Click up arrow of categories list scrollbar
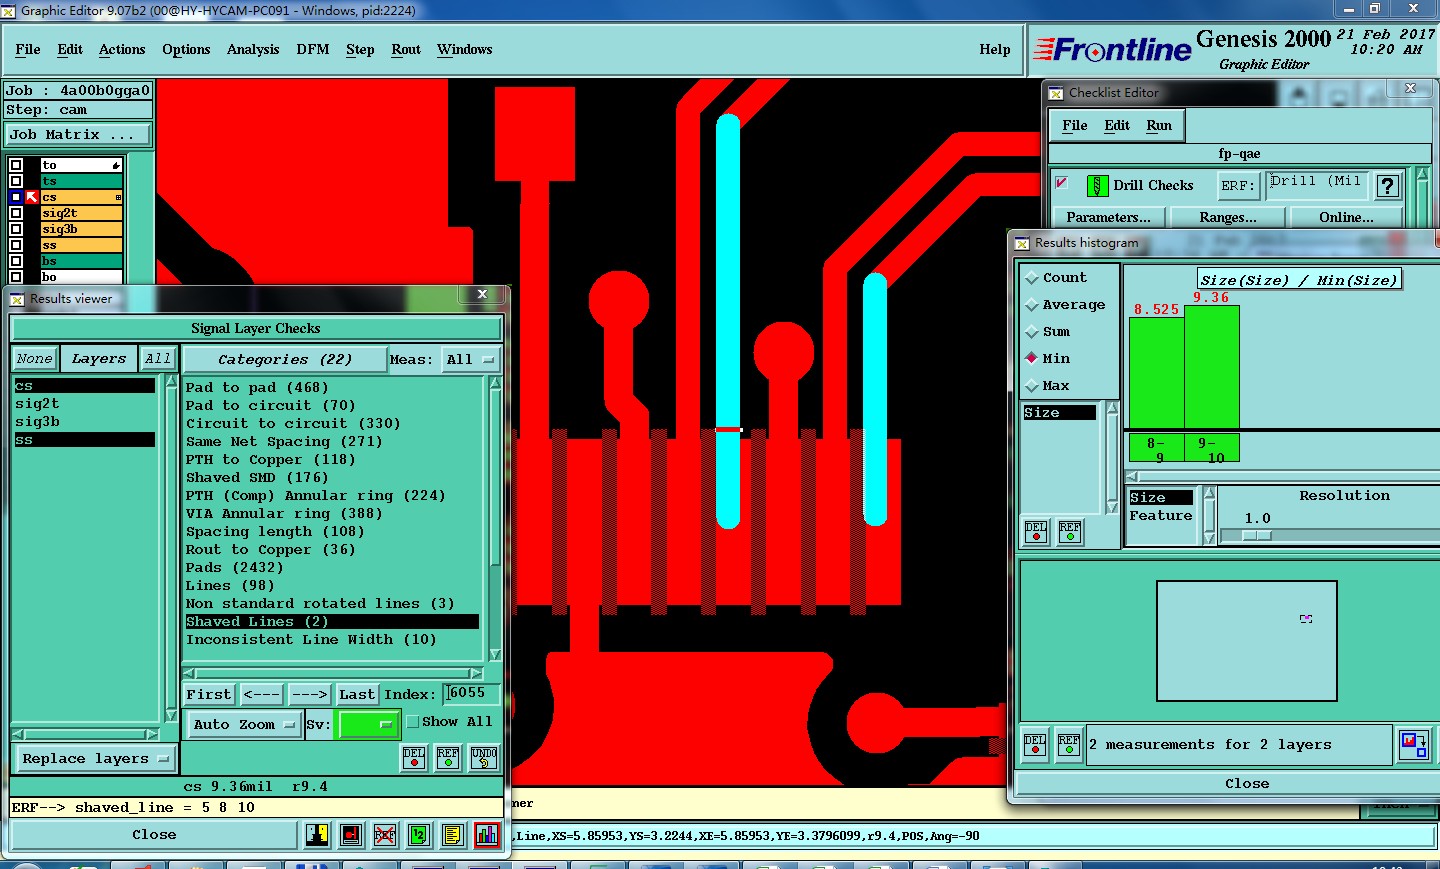 (495, 385)
